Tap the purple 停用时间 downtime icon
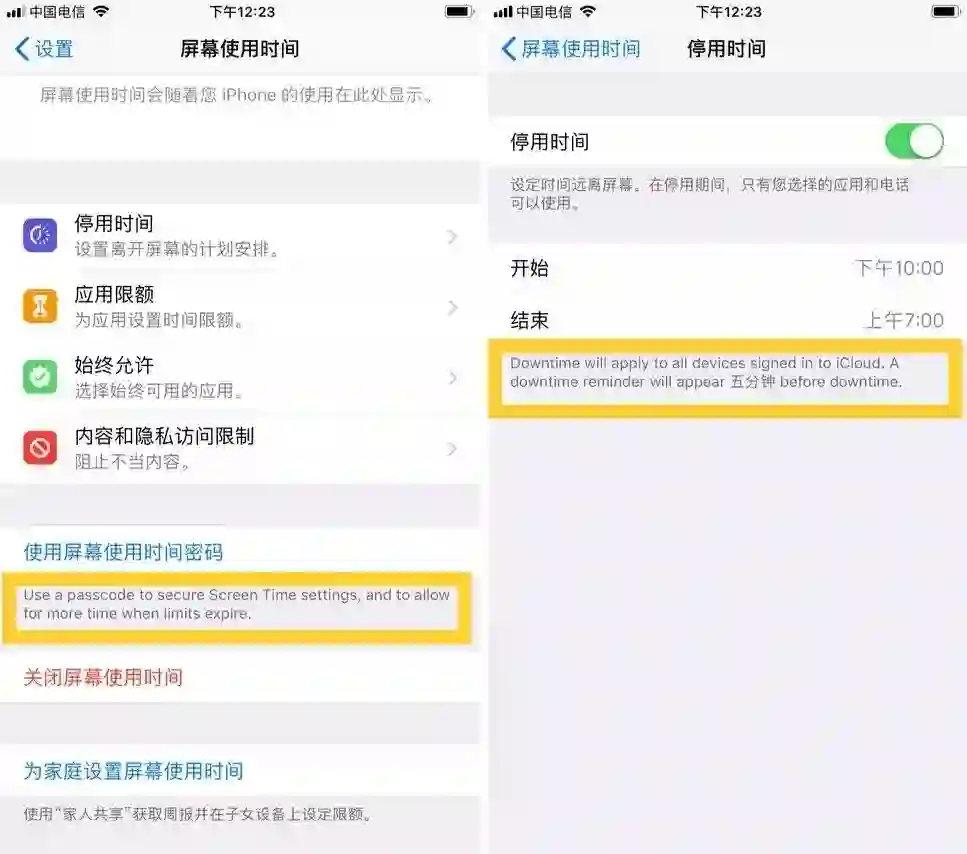The width and height of the screenshot is (967, 854). click(40, 235)
